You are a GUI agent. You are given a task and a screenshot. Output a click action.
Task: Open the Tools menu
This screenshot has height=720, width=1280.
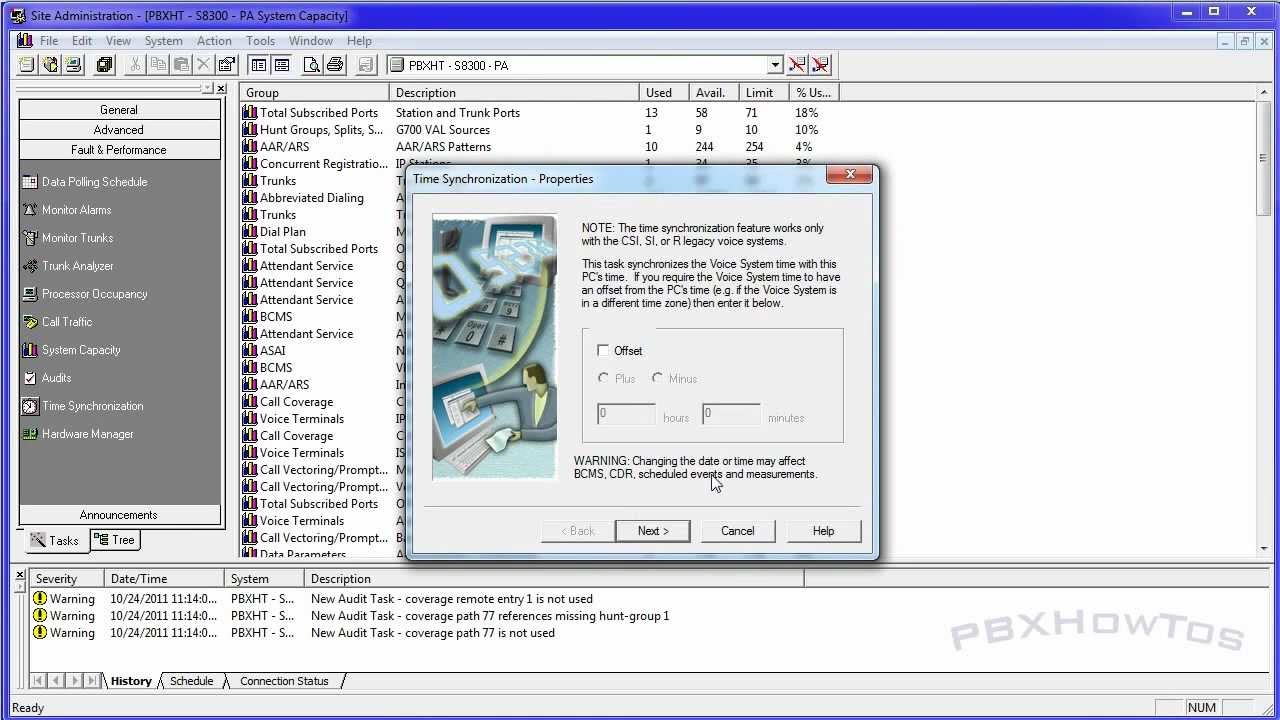pos(260,40)
